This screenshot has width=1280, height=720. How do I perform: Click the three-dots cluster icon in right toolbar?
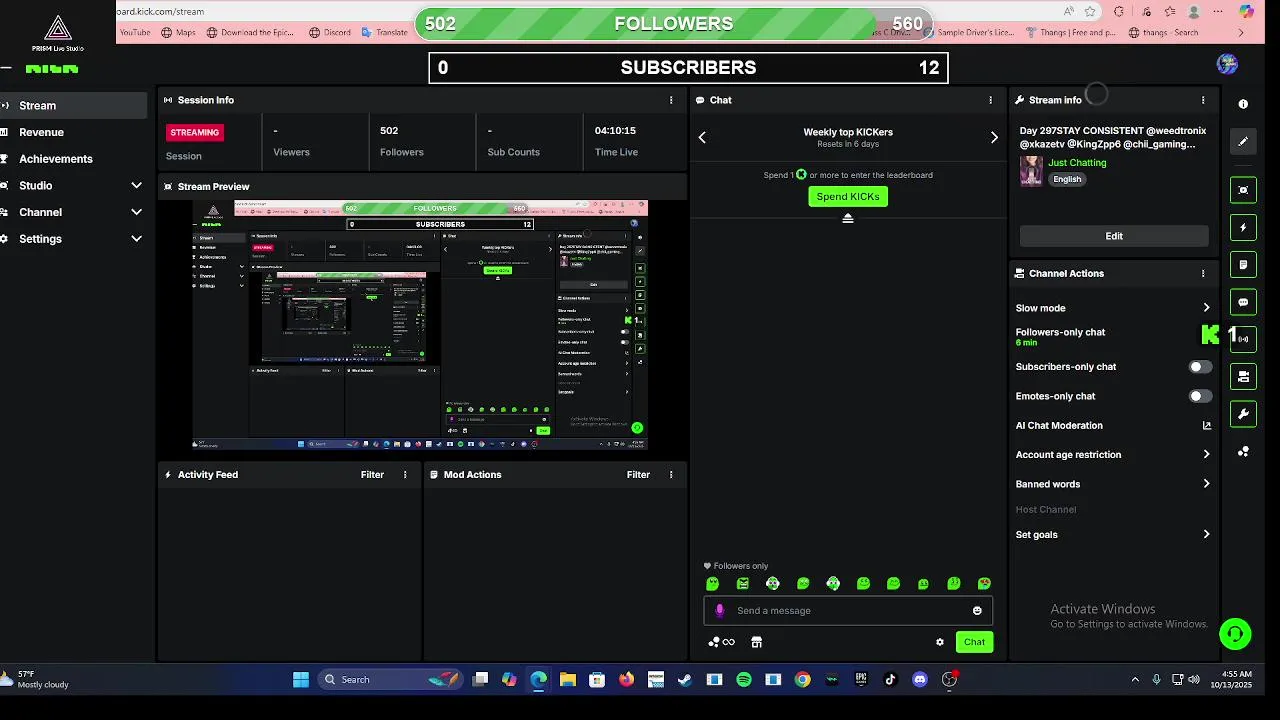(x=1243, y=452)
